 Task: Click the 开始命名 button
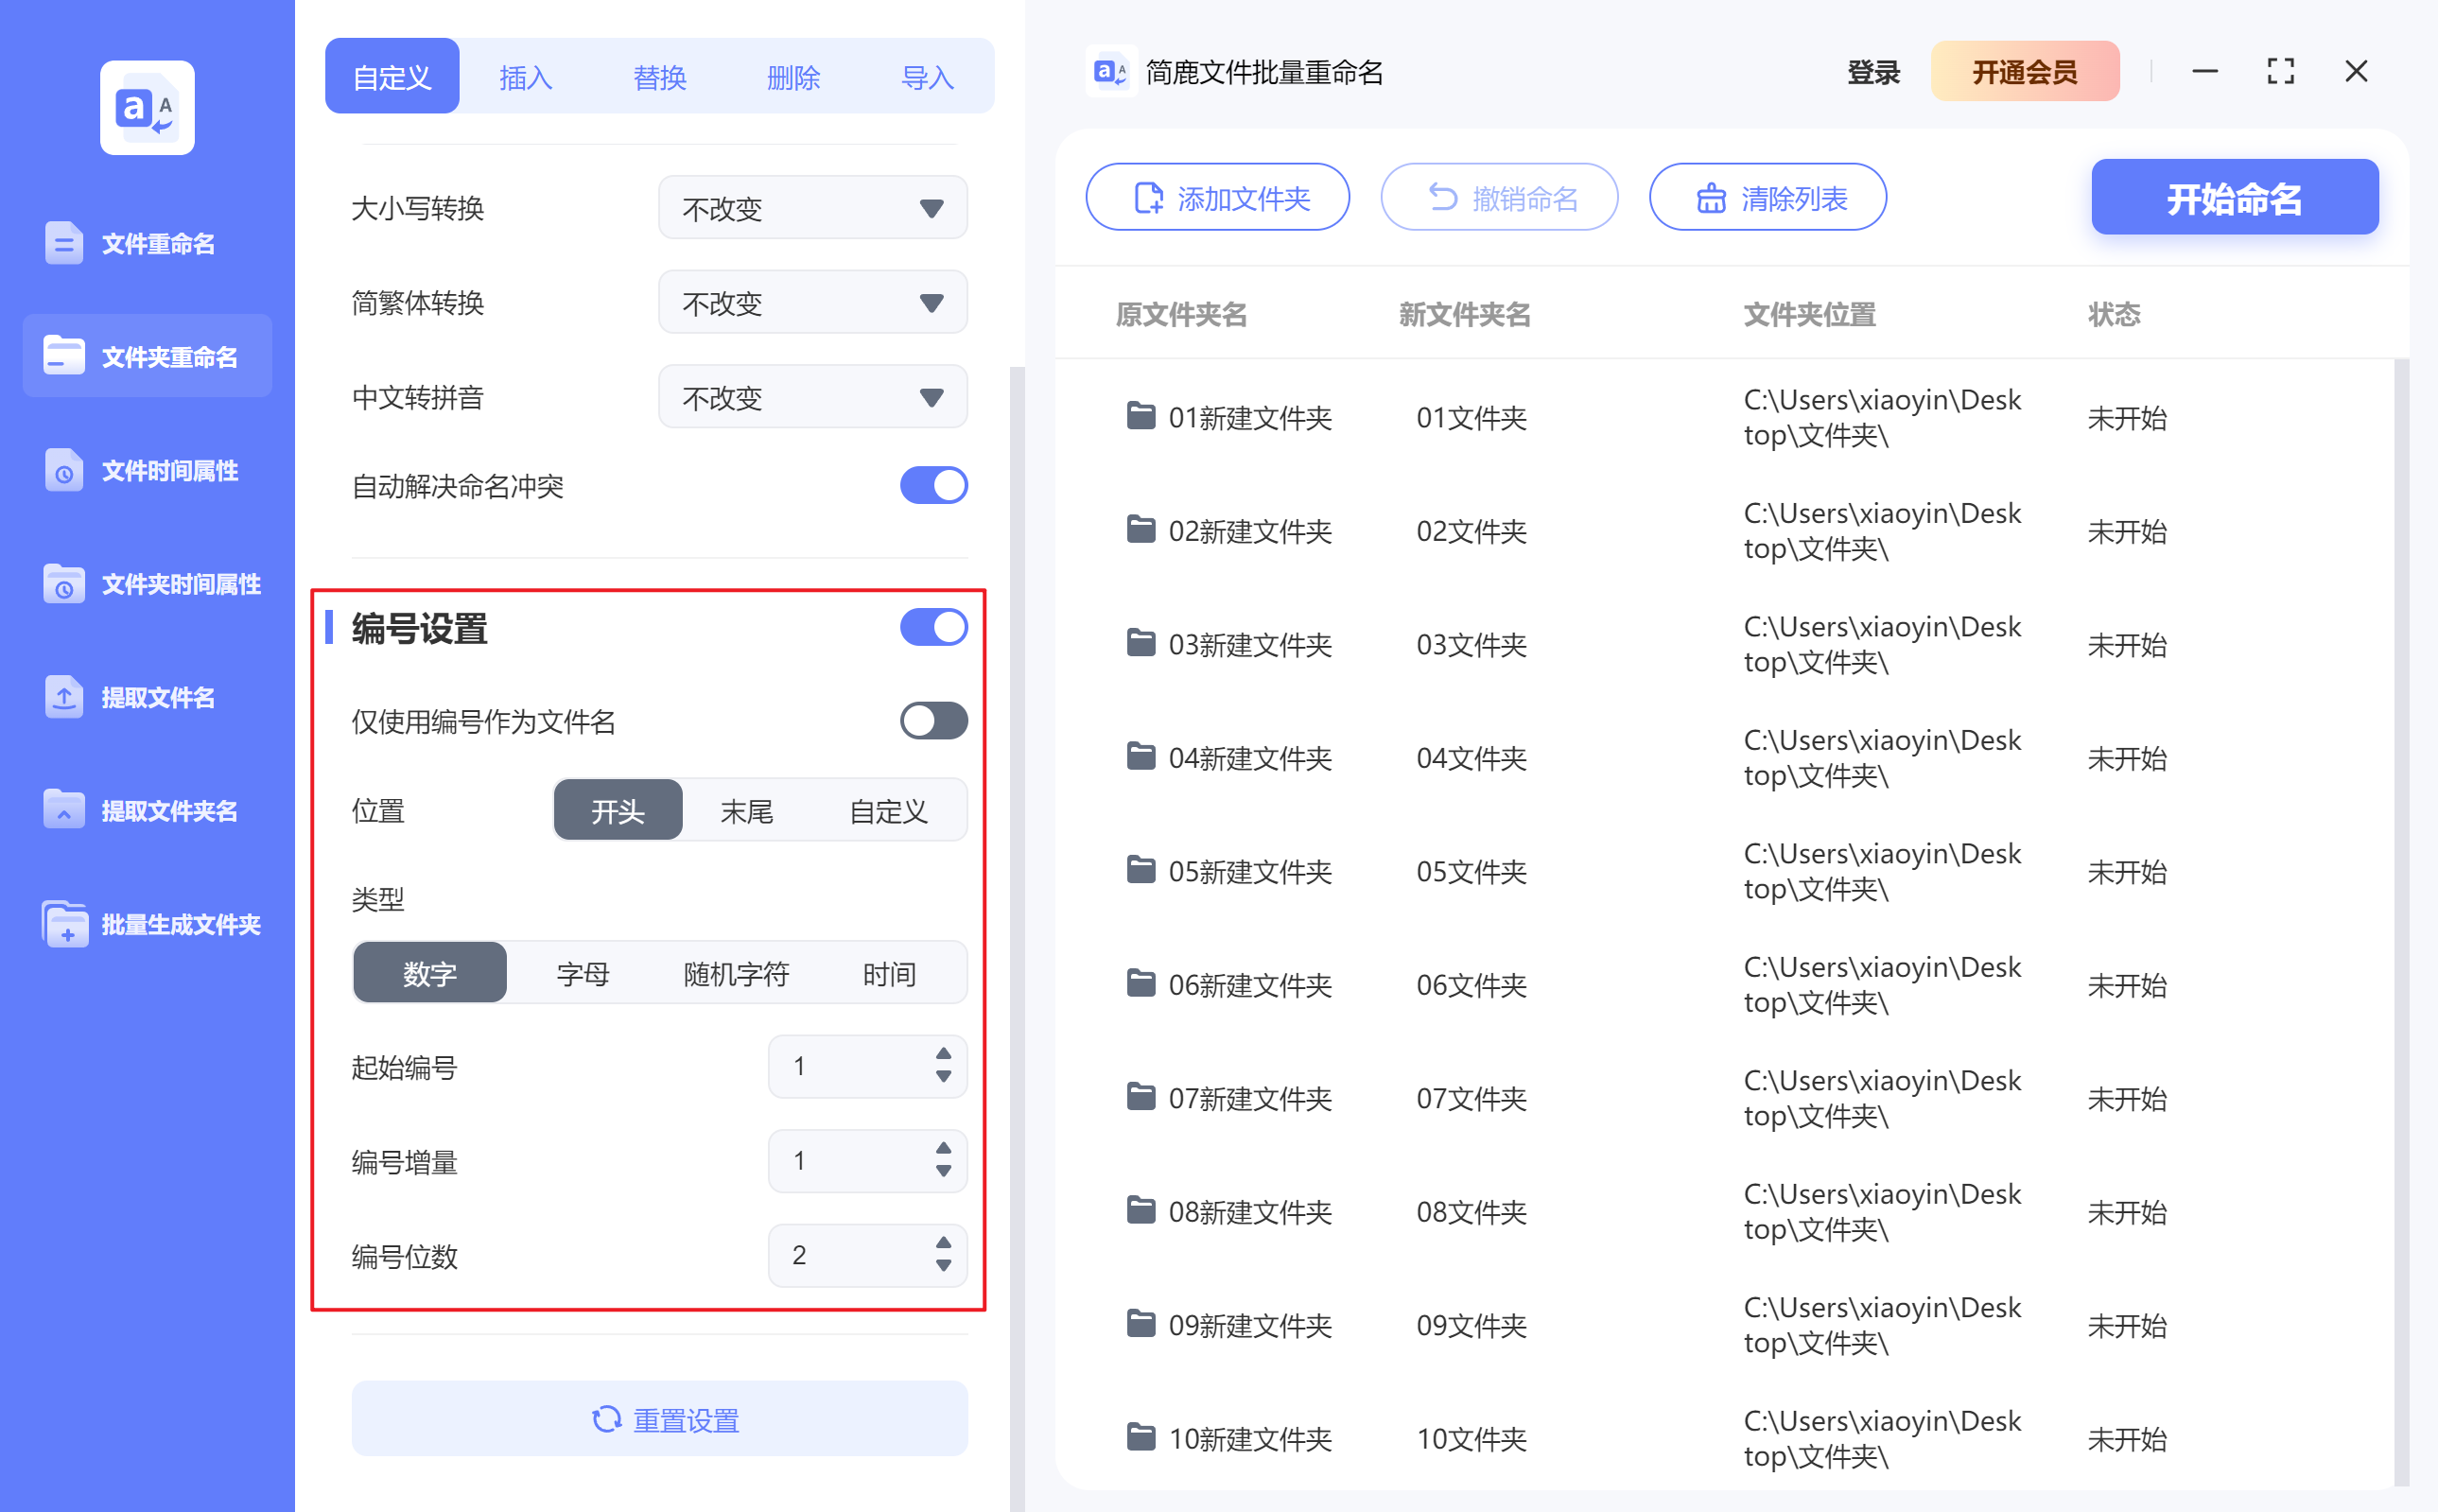click(2234, 198)
